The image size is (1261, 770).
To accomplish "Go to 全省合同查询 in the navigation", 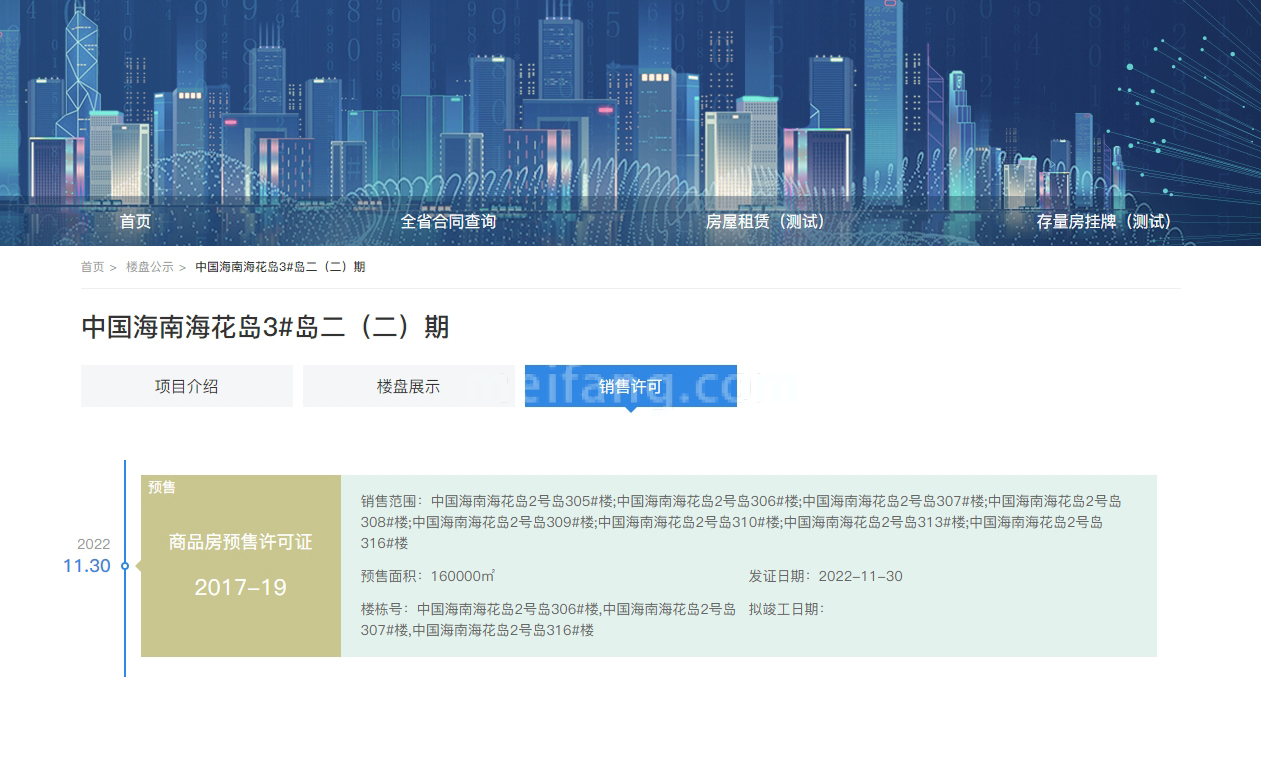I will click(x=448, y=222).
